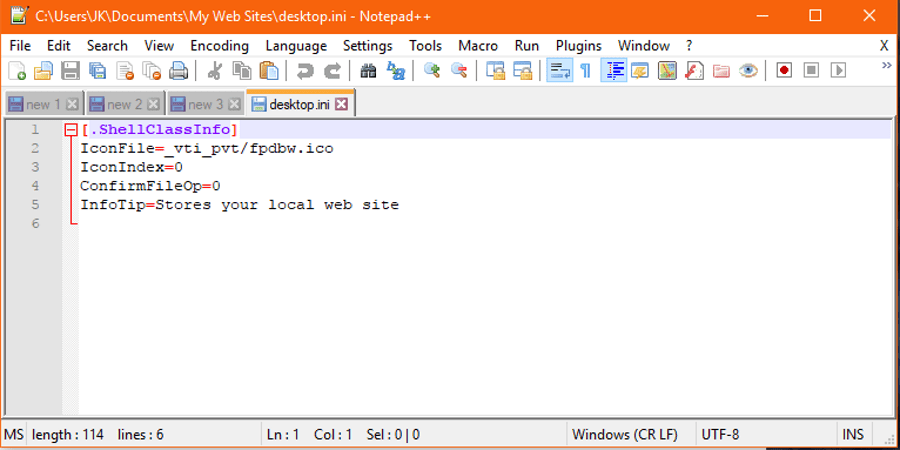Viewport: 900px width, 450px height.
Task: Create a new document with the New icon
Action: coord(17,71)
